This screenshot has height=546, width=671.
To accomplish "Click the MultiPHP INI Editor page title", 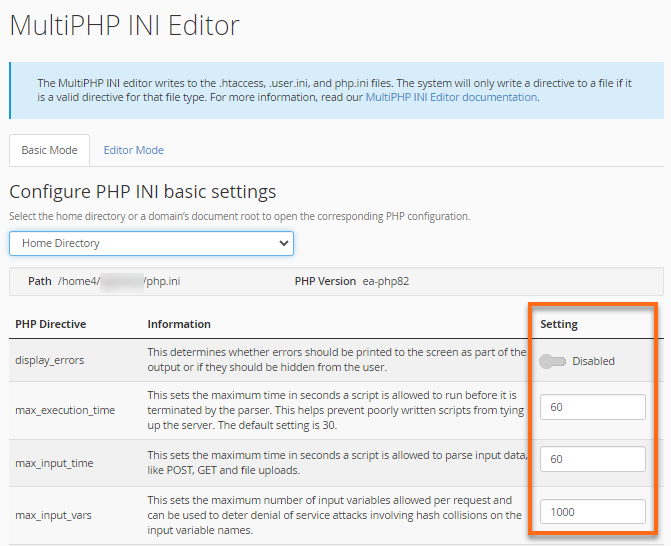I will tap(125, 25).
